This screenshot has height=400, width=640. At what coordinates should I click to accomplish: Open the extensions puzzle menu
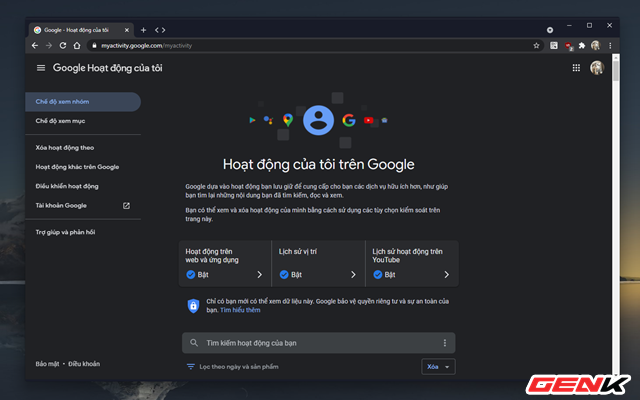click(582, 46)
